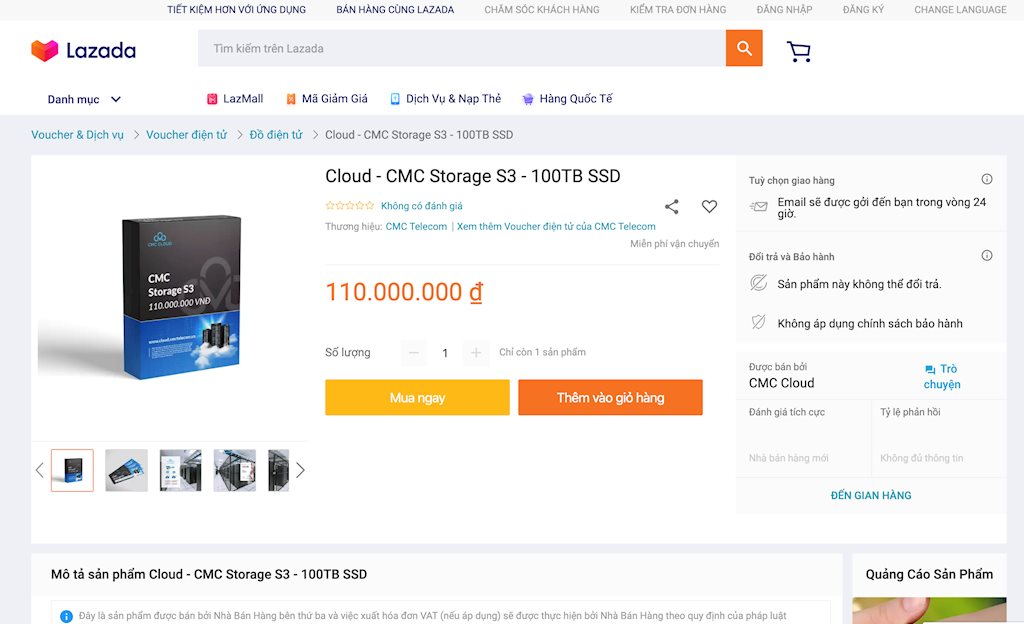Open Mã Giảm Giá menu item
The height and width of the screenshot is (624, 1024).
coord(326,99)
